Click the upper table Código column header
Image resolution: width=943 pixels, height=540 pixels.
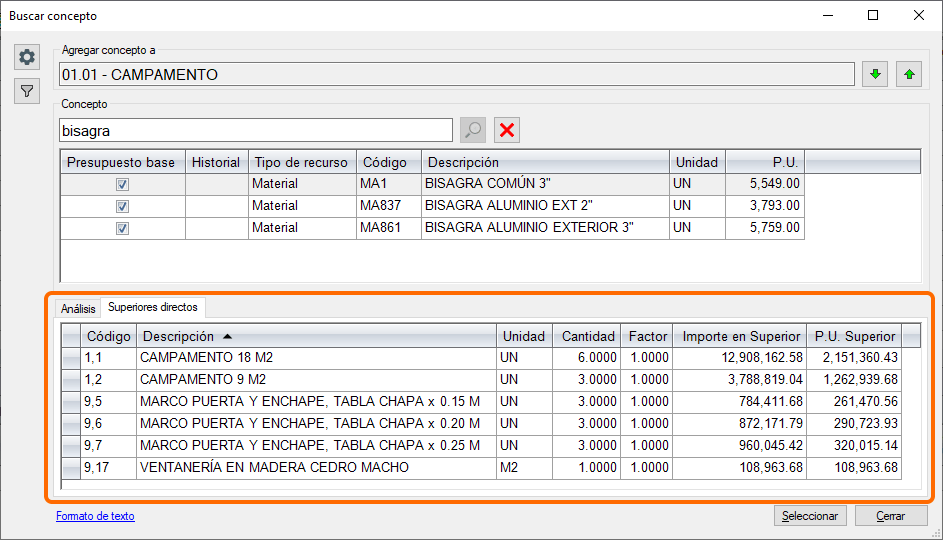pos(389,162)
